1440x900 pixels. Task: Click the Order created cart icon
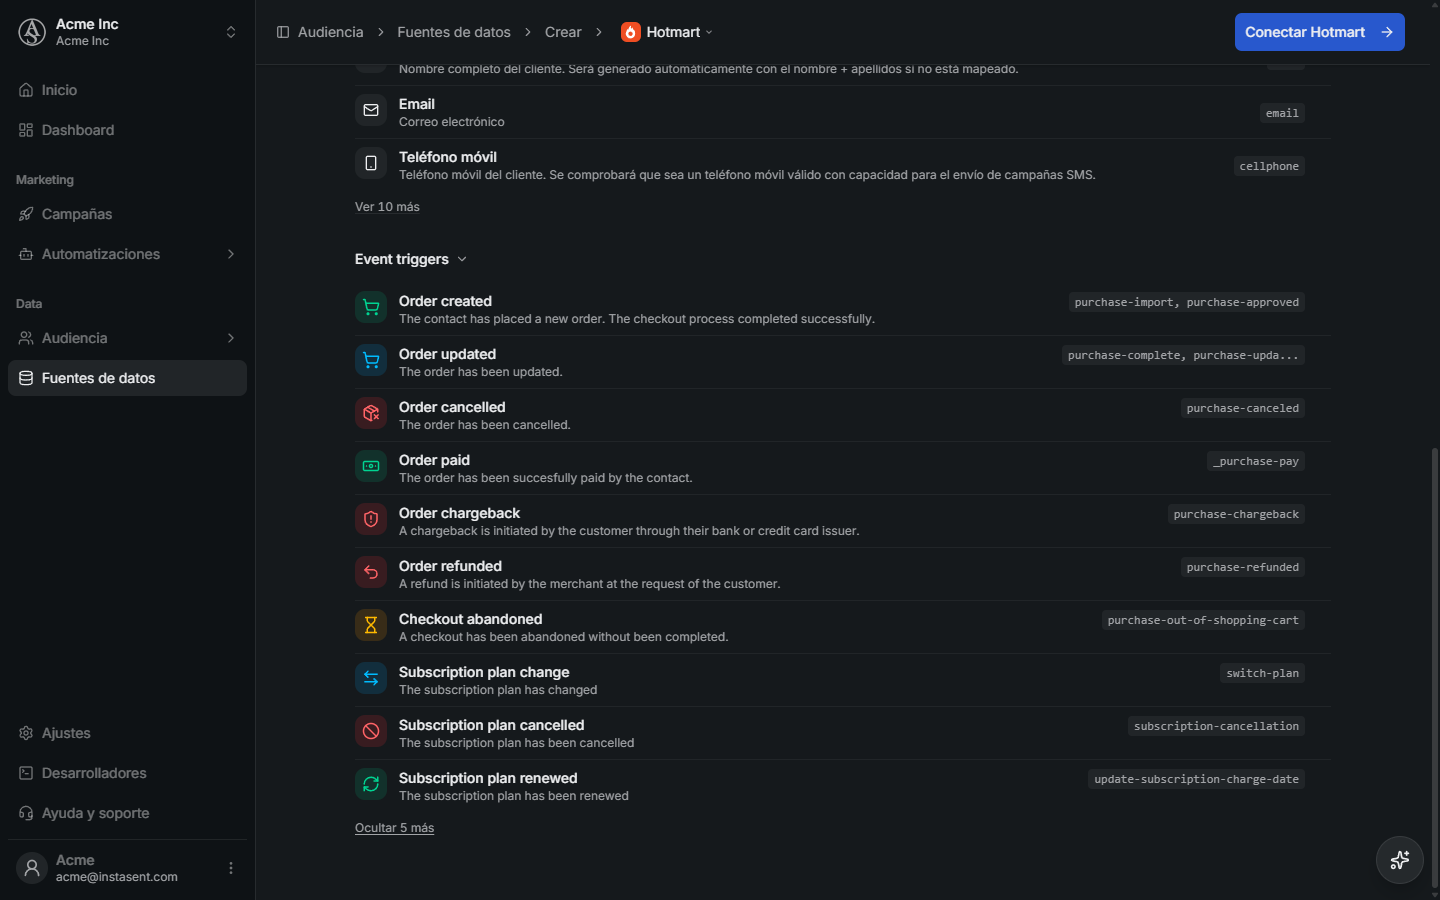[x=371, y=308]
